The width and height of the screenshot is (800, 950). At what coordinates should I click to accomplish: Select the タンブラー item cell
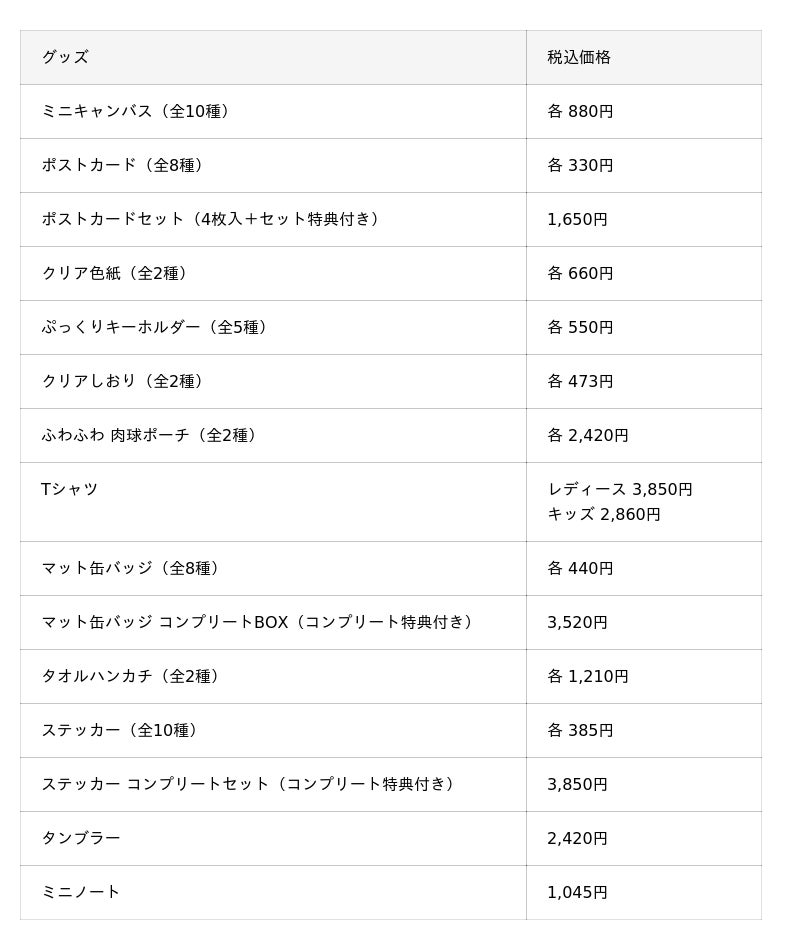click(273, 839)
